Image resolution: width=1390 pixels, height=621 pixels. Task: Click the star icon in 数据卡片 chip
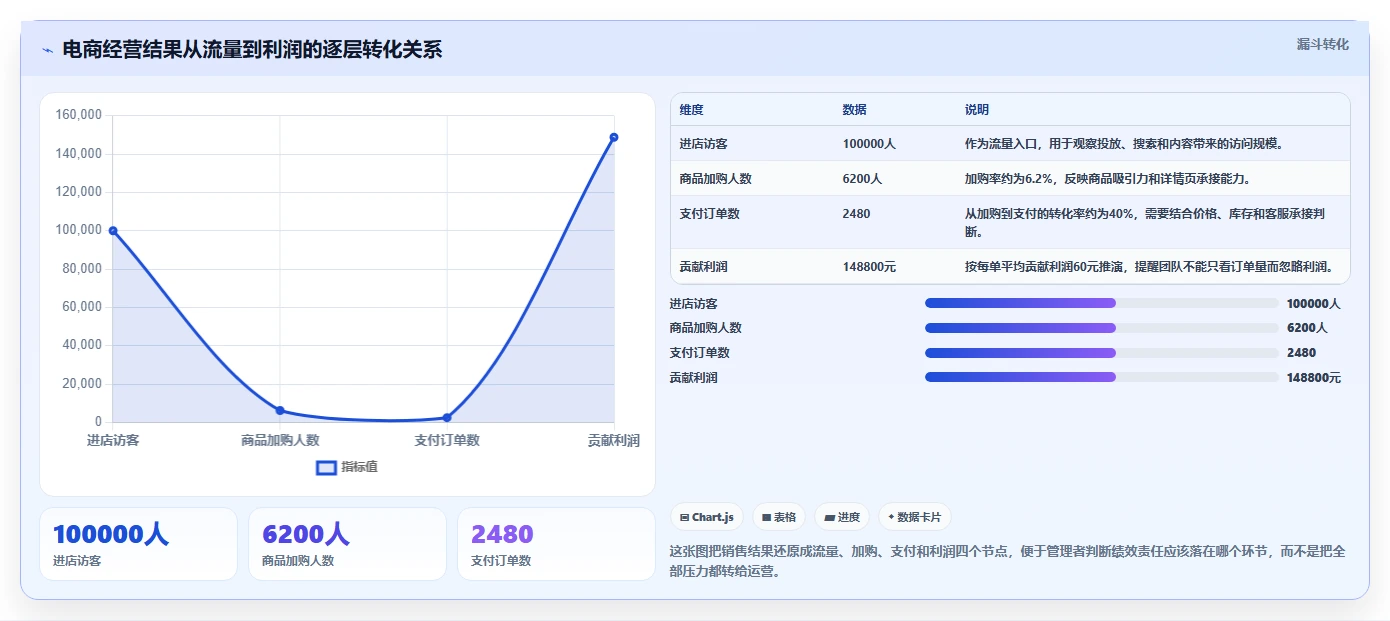pyautogui.click(x=891, y=517)
